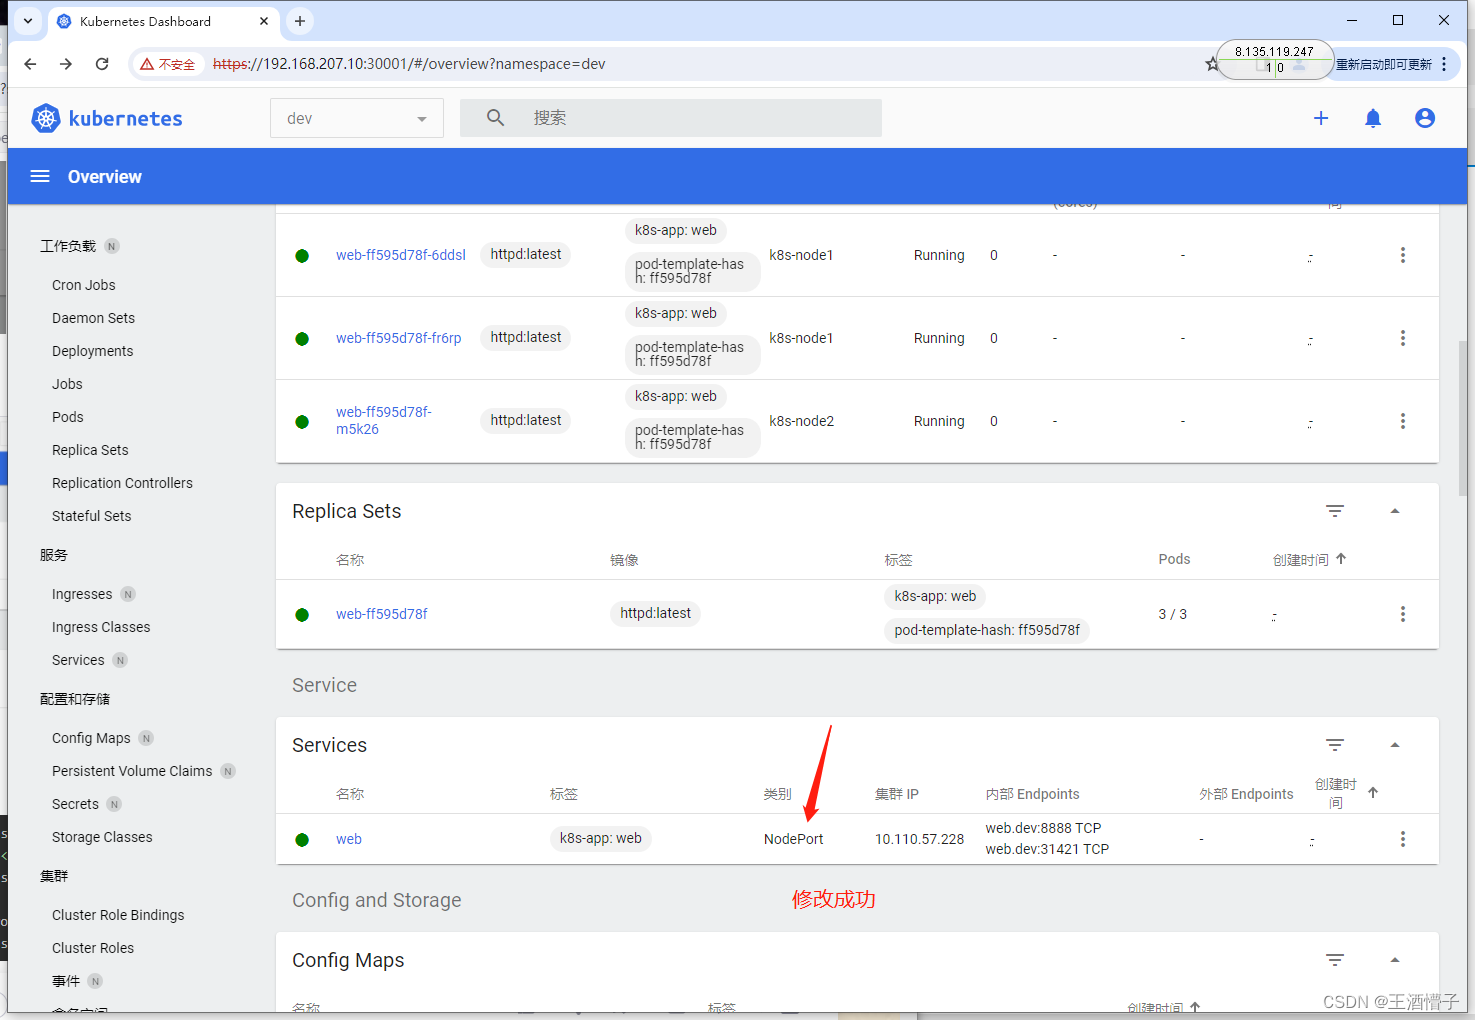Open actions menu for replica set web-ff595d78f
The width and height of the screenshot is (1475, 1020).
[1403, 614]
